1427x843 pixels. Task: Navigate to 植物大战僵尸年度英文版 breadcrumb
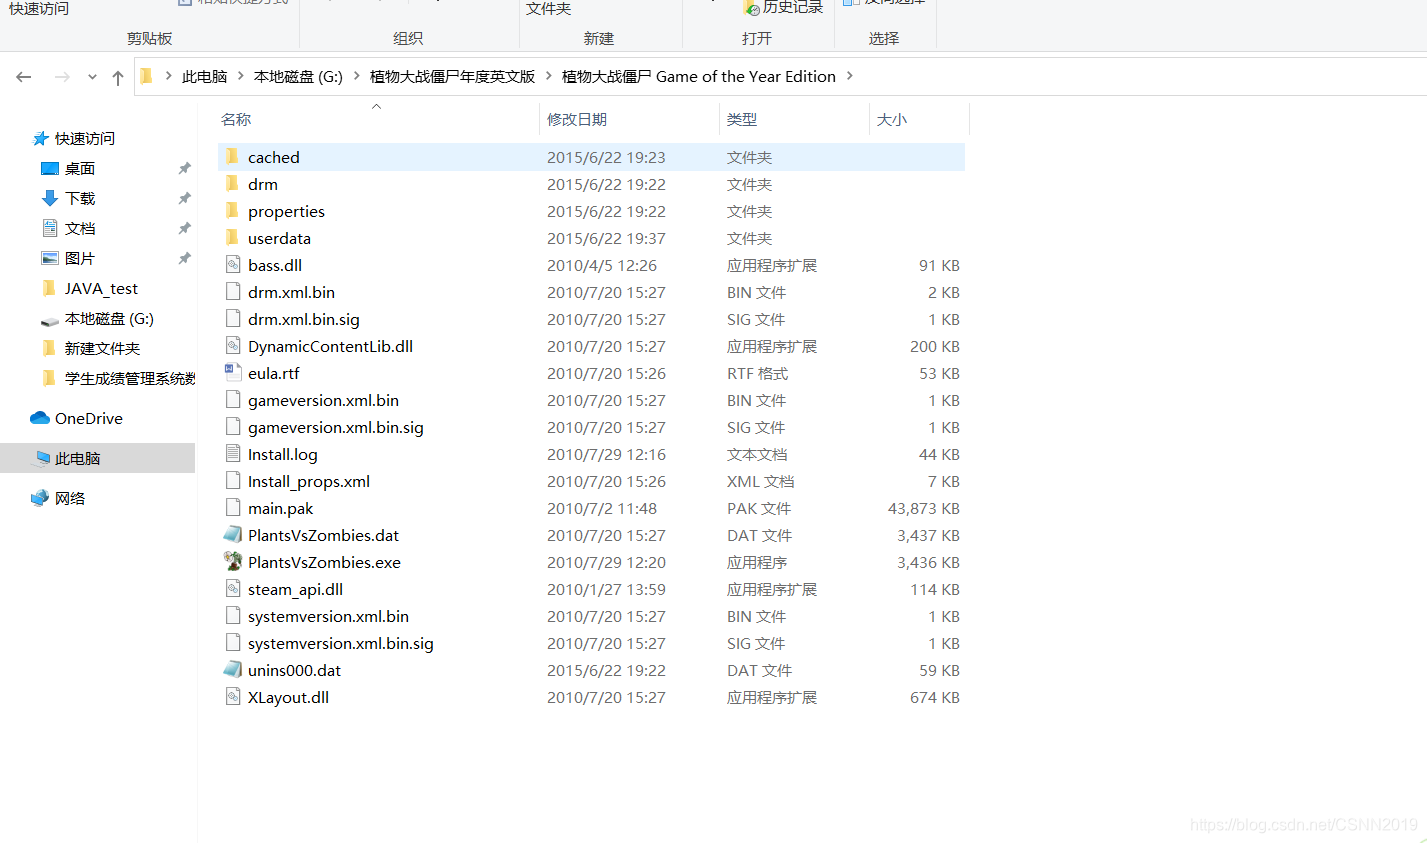453,77
